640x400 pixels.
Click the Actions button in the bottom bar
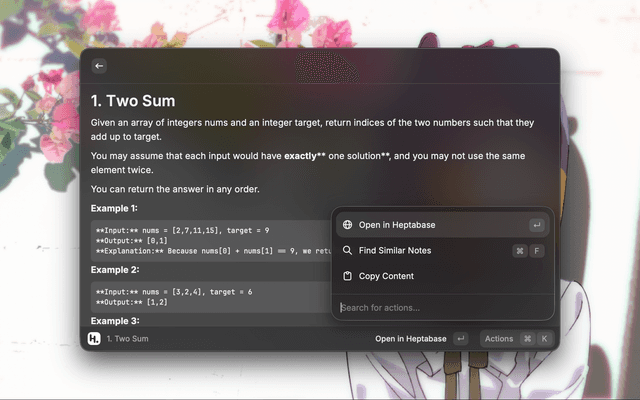click(499, 339)
